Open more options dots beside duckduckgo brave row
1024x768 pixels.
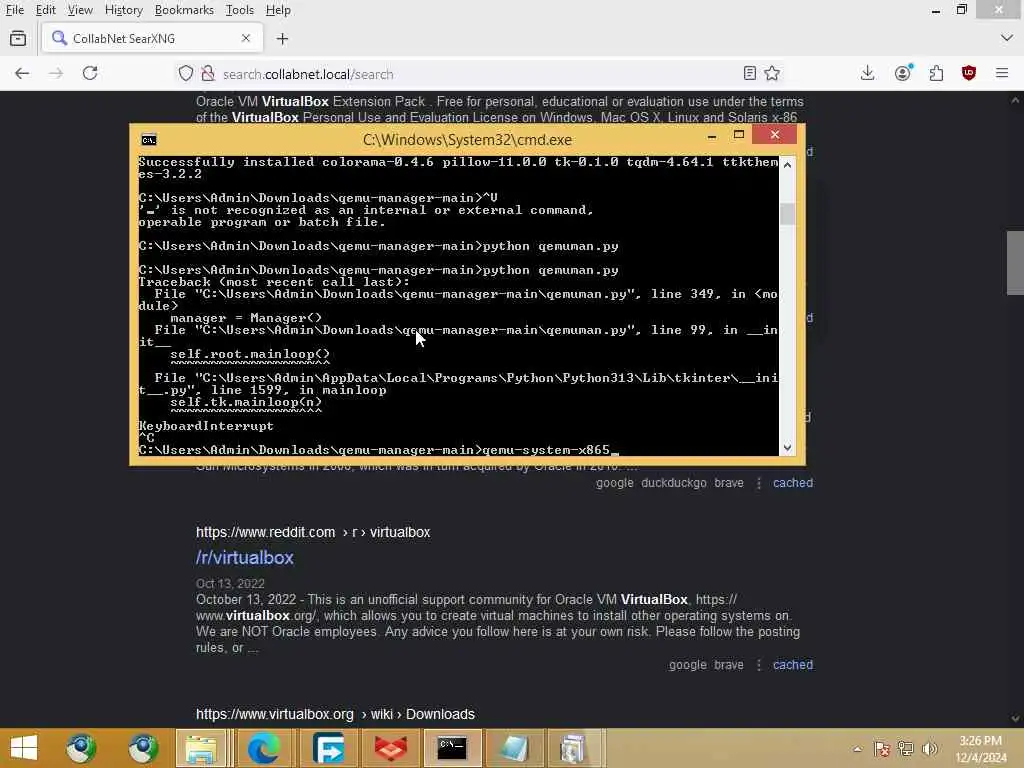(x=759, y=483)
